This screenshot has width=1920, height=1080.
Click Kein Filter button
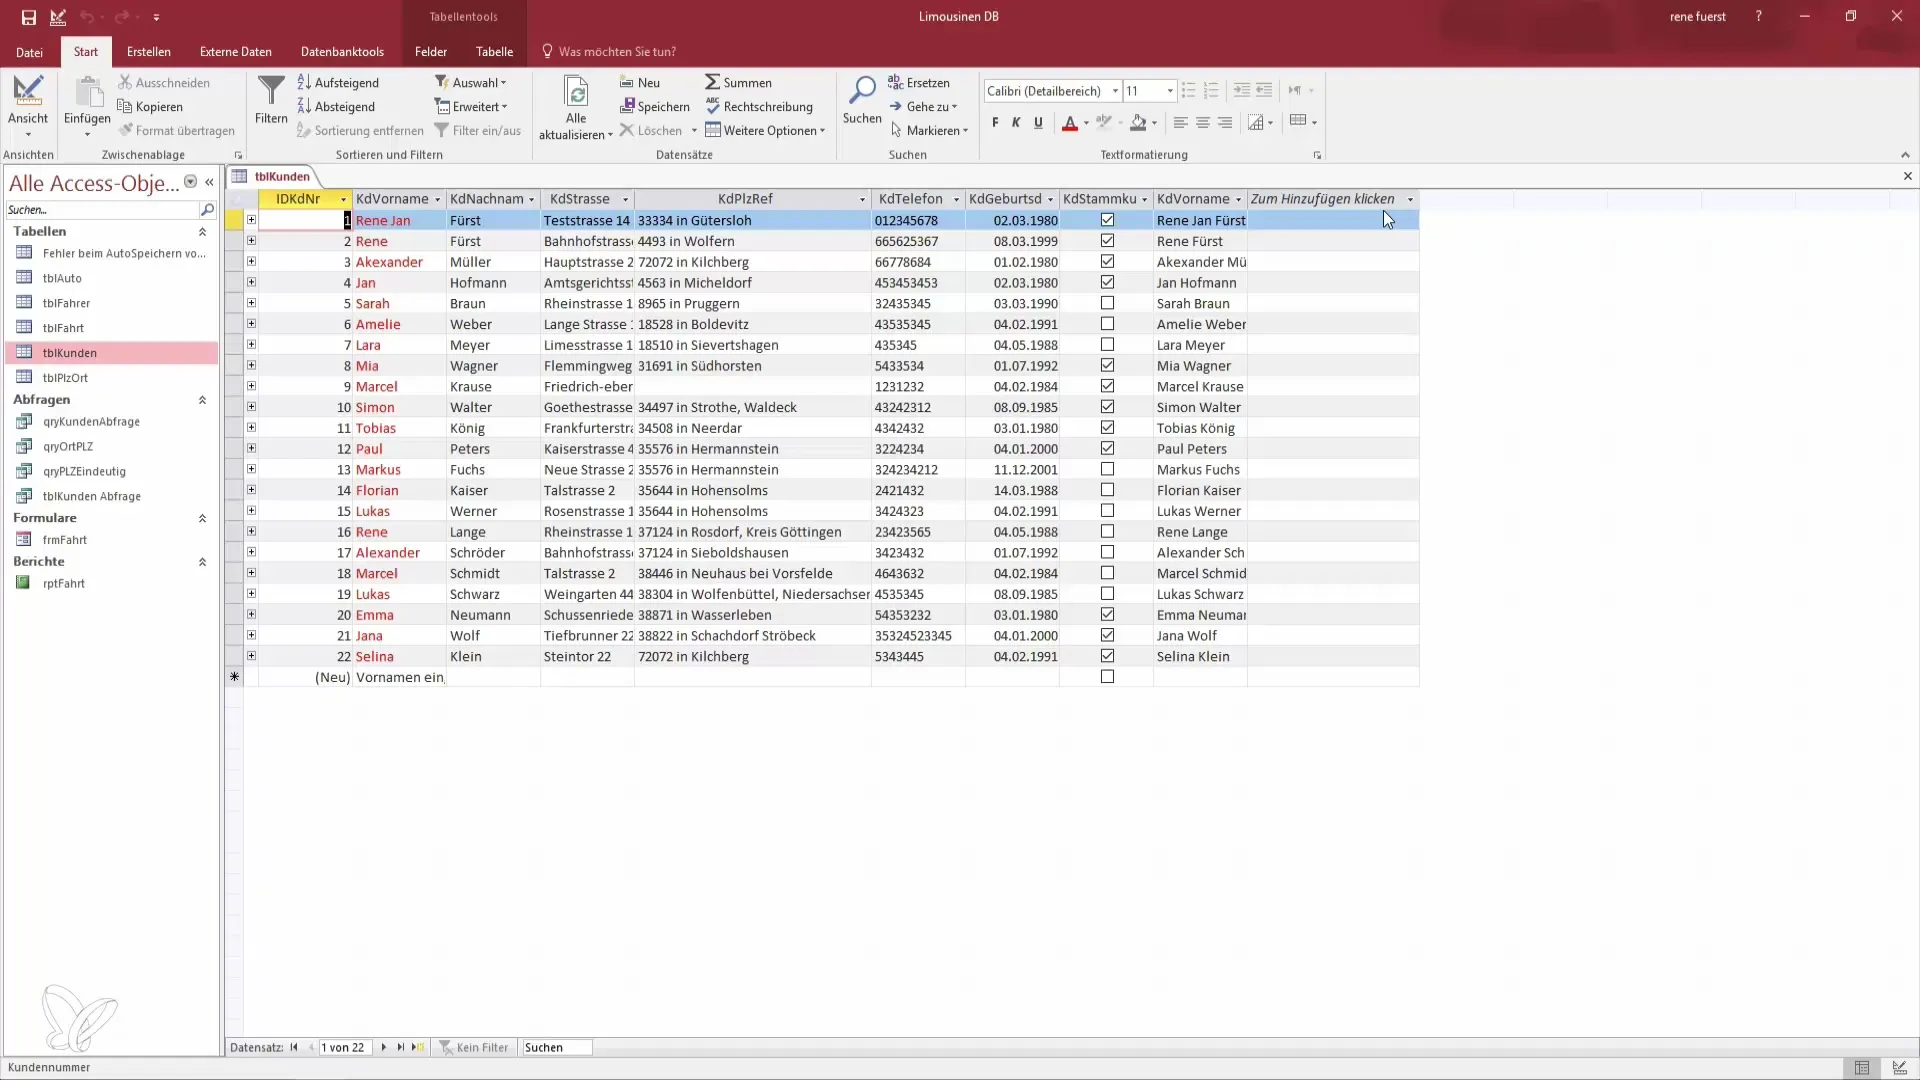474,1048
